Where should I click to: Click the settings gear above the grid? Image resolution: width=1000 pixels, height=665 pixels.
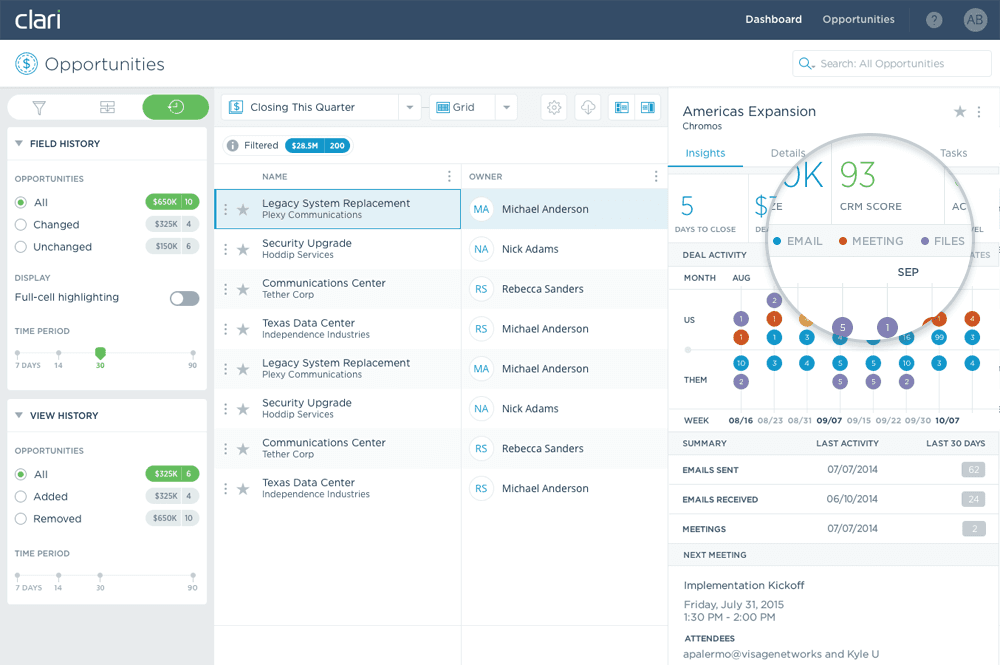[554, 106]
